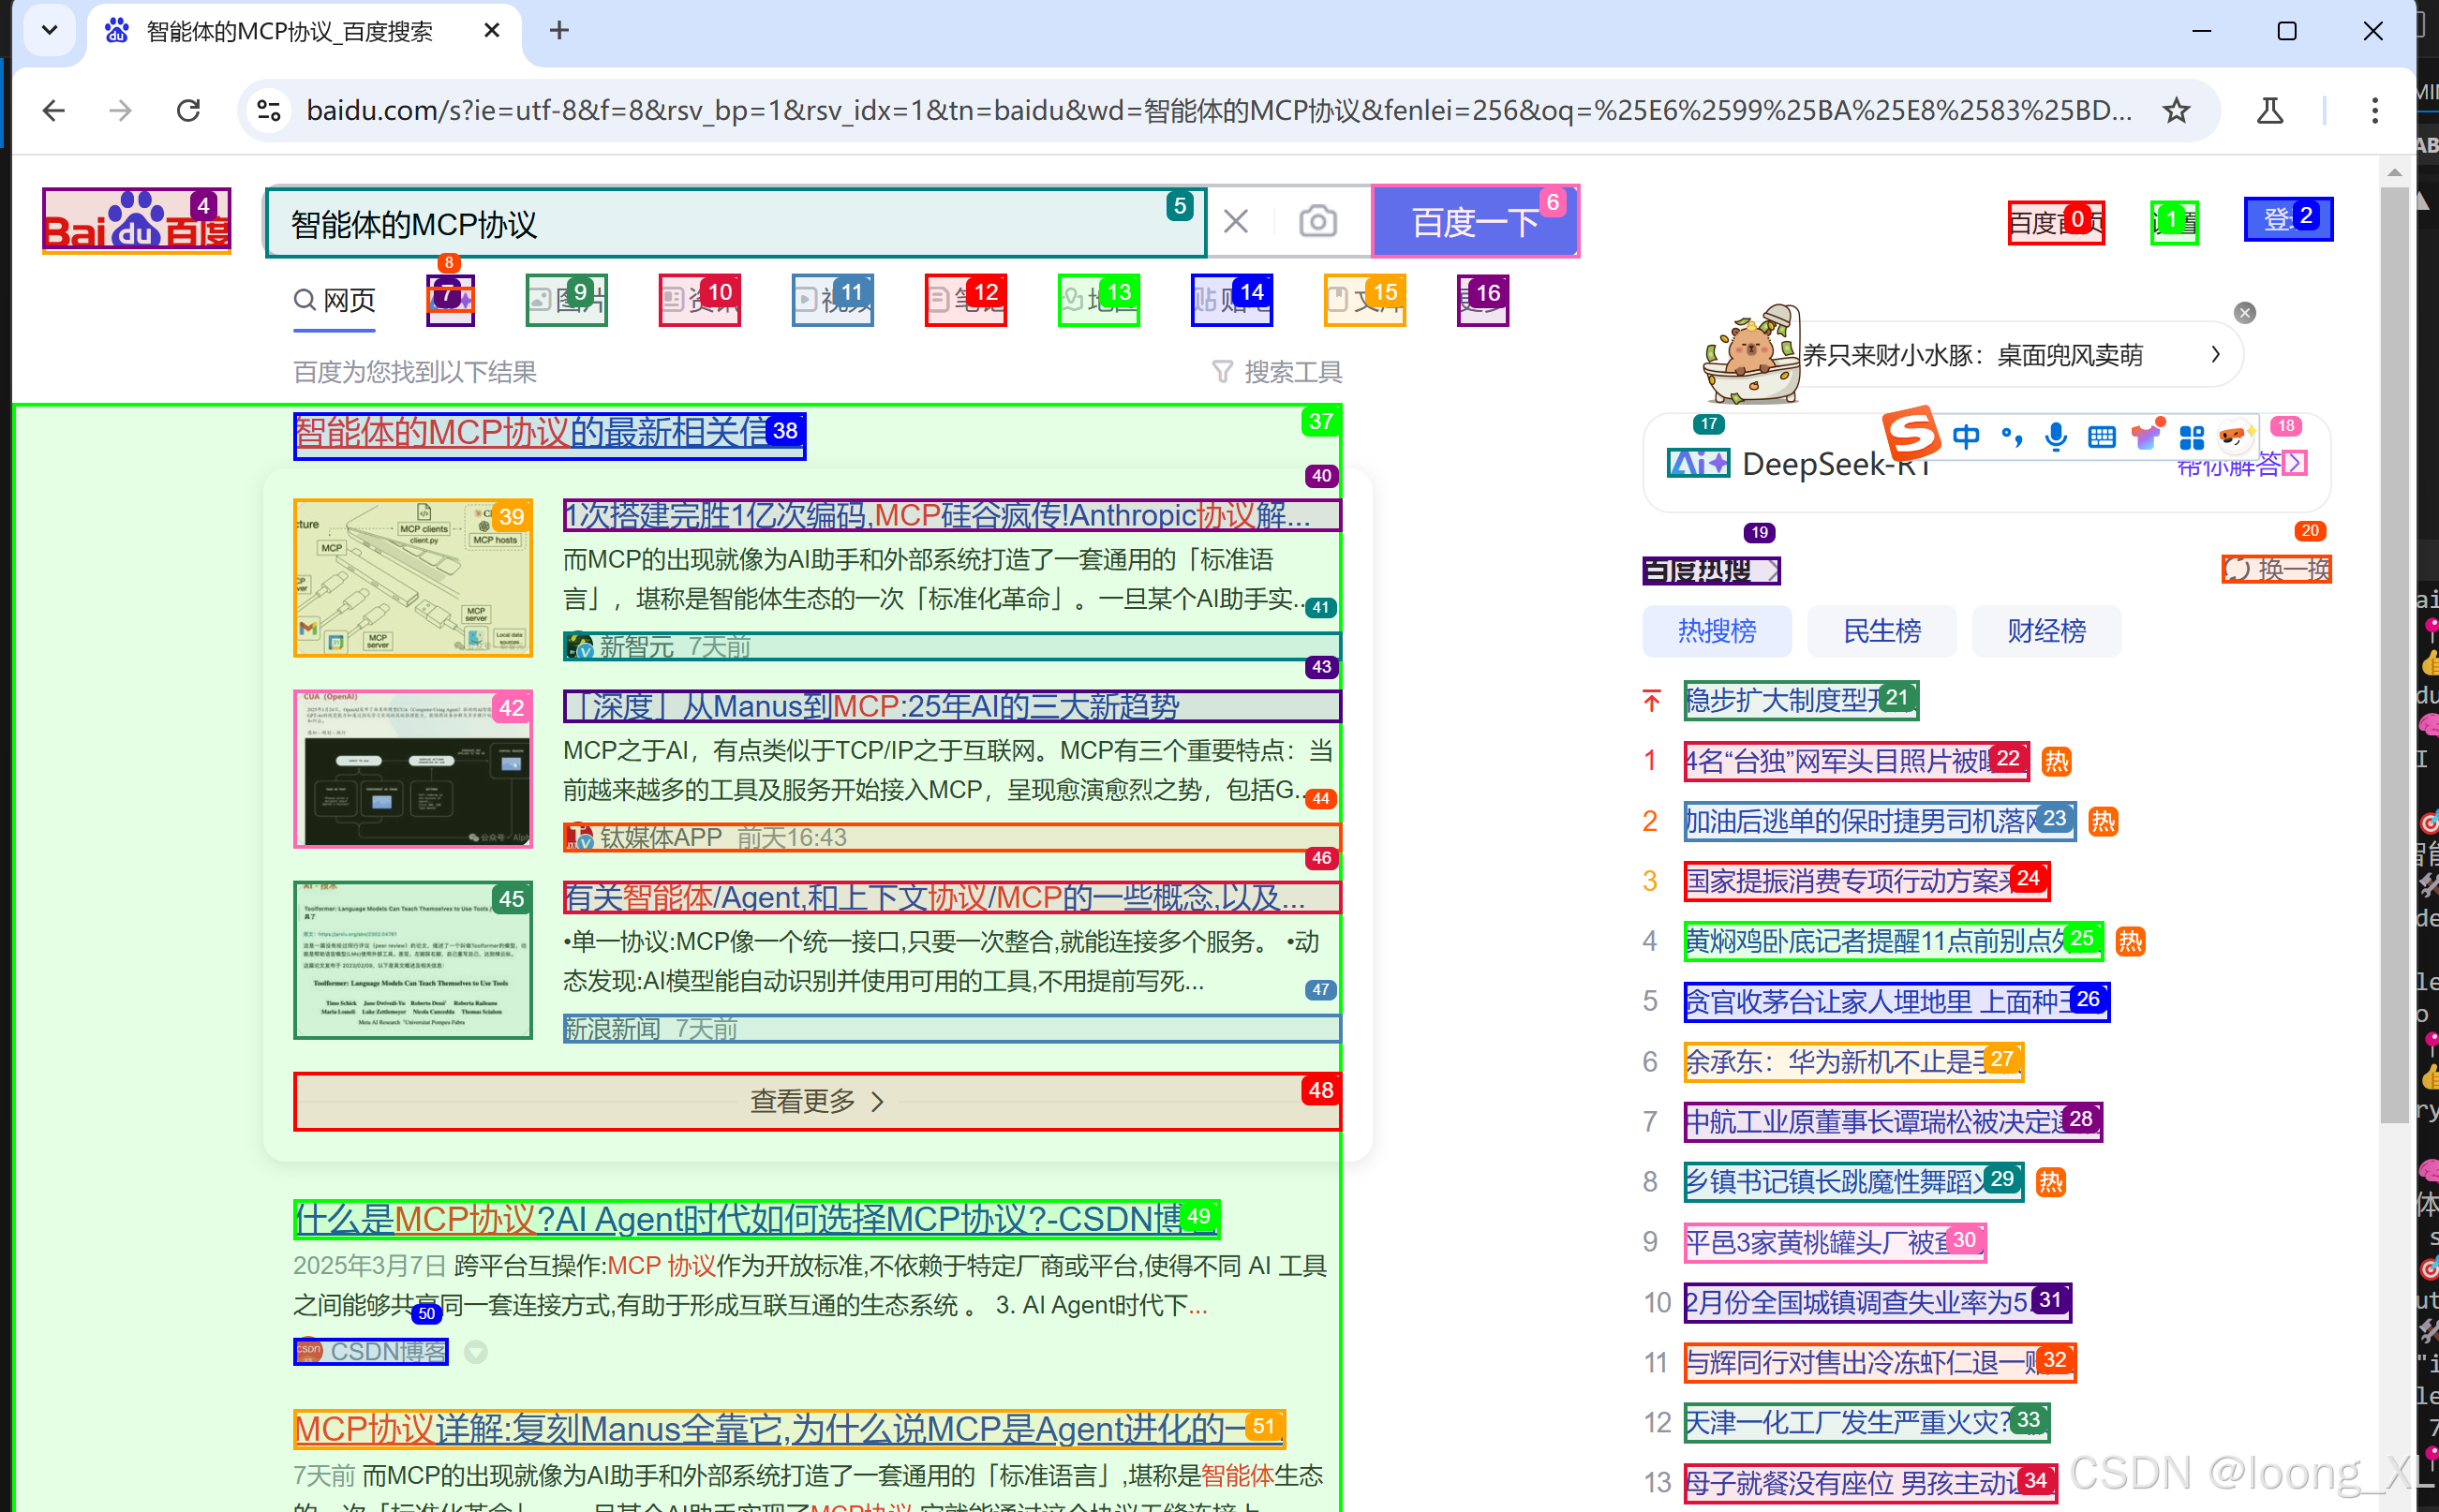The height and width of the screenshot is (1512, 2439).
Task: Open the Sogou skin center clothes icon
Action: pyautogui.click(x=2147, y=434)
